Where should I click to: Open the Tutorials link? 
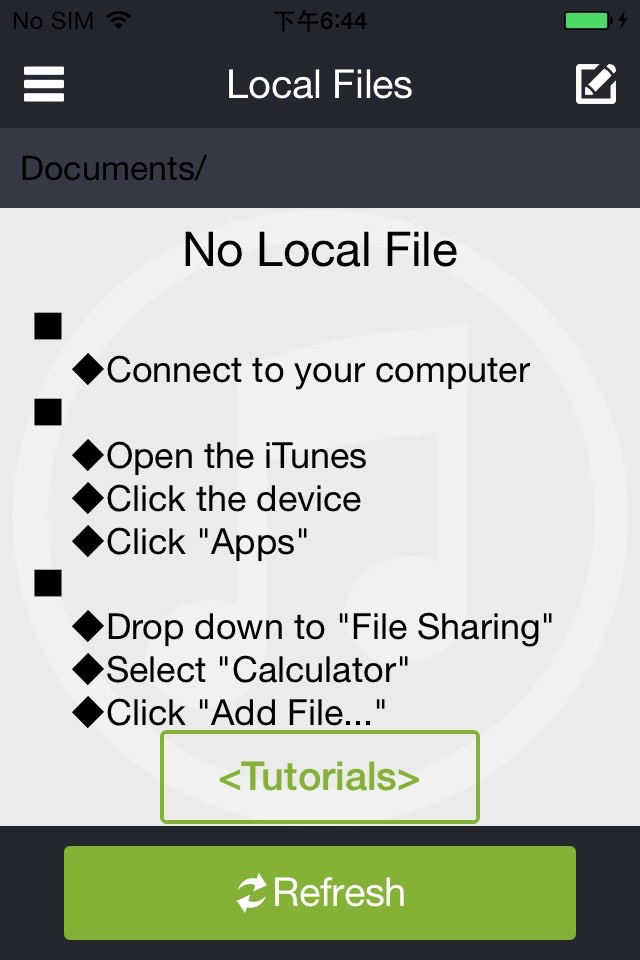[320, 777]
